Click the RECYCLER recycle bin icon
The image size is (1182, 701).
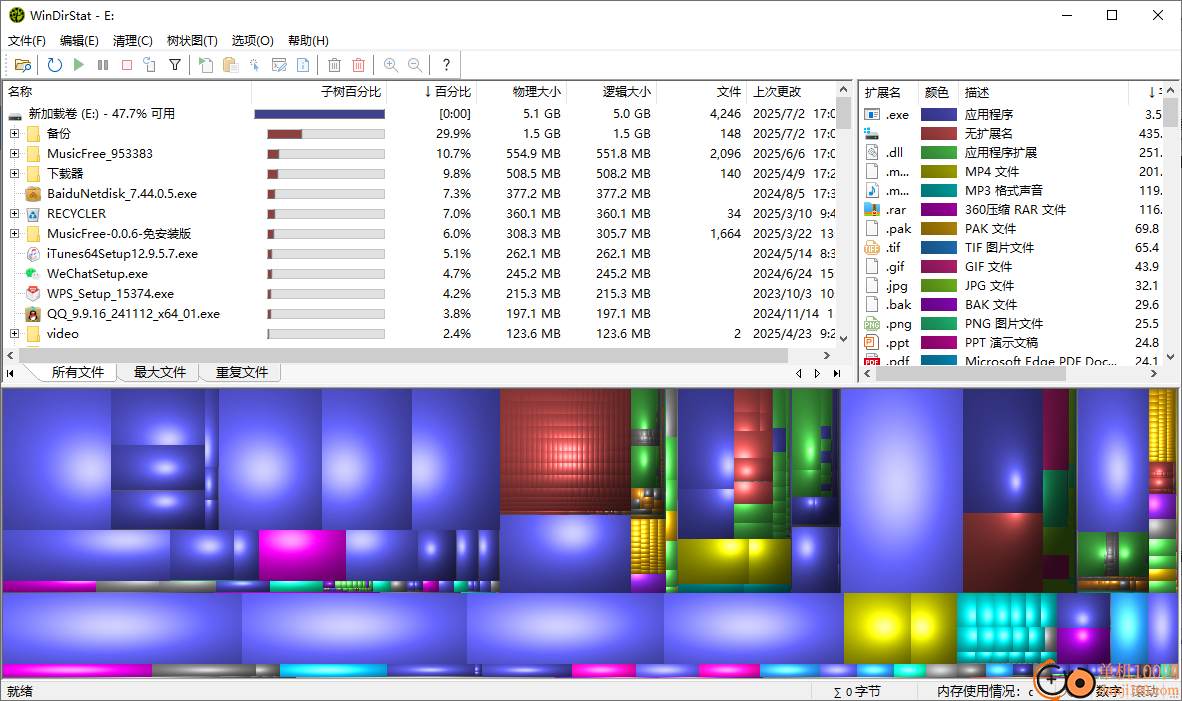(32, 214)
